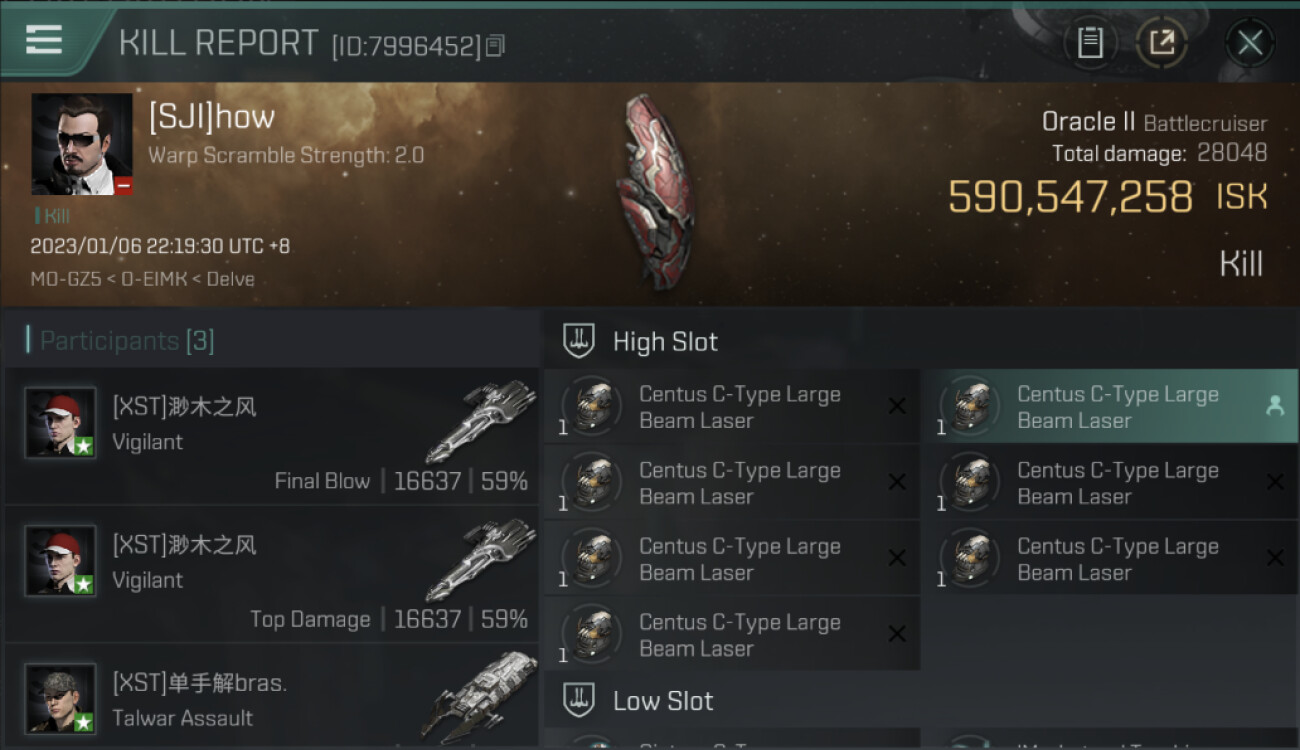Open the Final Blow Vigilant participant entry
Image resolution: width=1300 pixels, height=750 pixels.
point(272,436)
